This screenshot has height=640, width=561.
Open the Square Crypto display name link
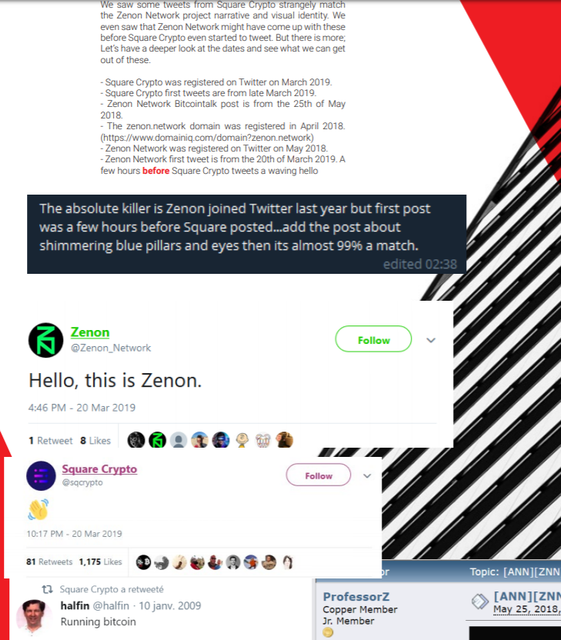99,469
